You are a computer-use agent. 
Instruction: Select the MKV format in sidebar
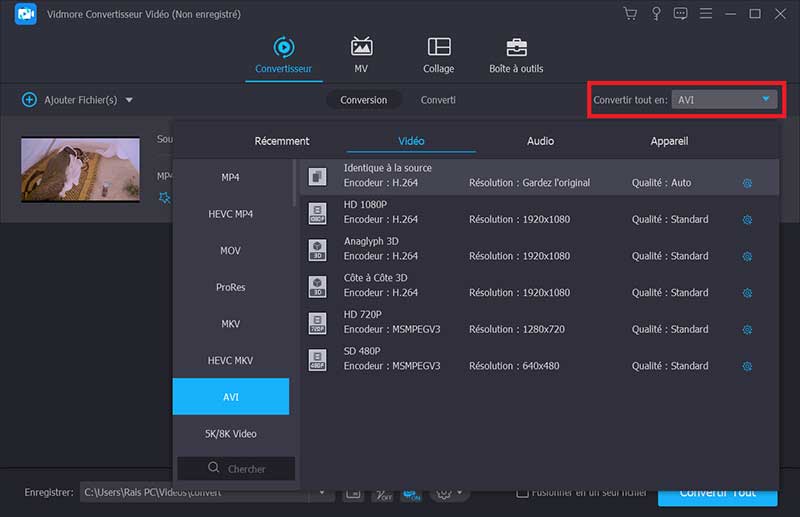point(230,324)
